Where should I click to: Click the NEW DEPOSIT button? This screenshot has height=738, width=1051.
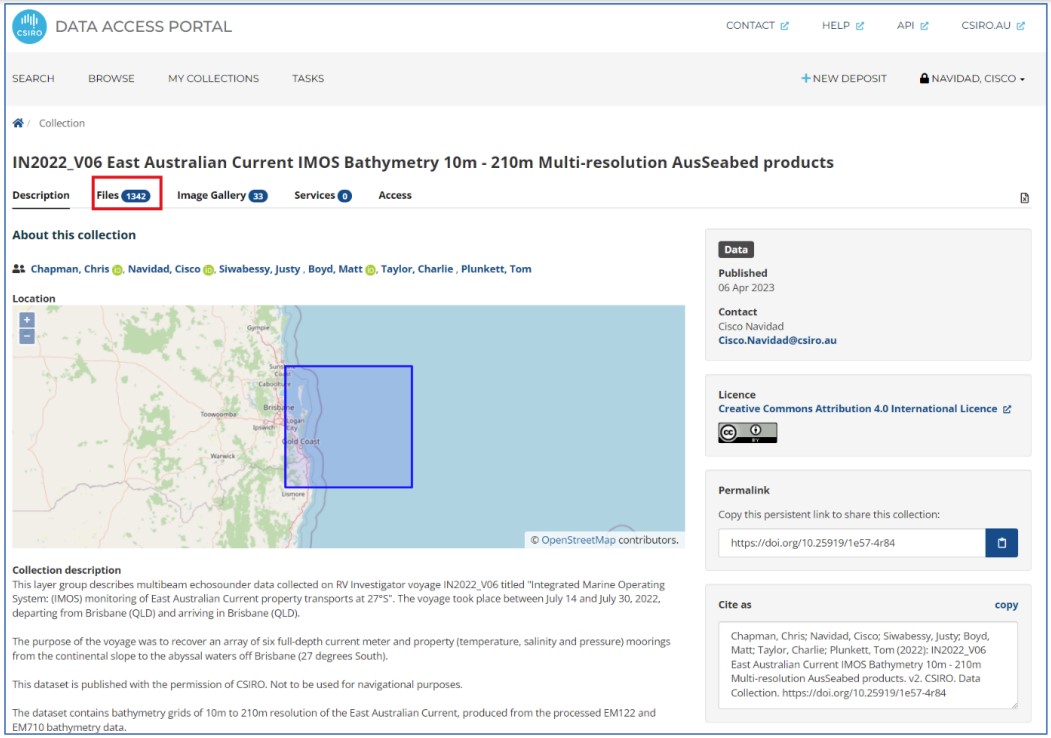pos(844,79)
